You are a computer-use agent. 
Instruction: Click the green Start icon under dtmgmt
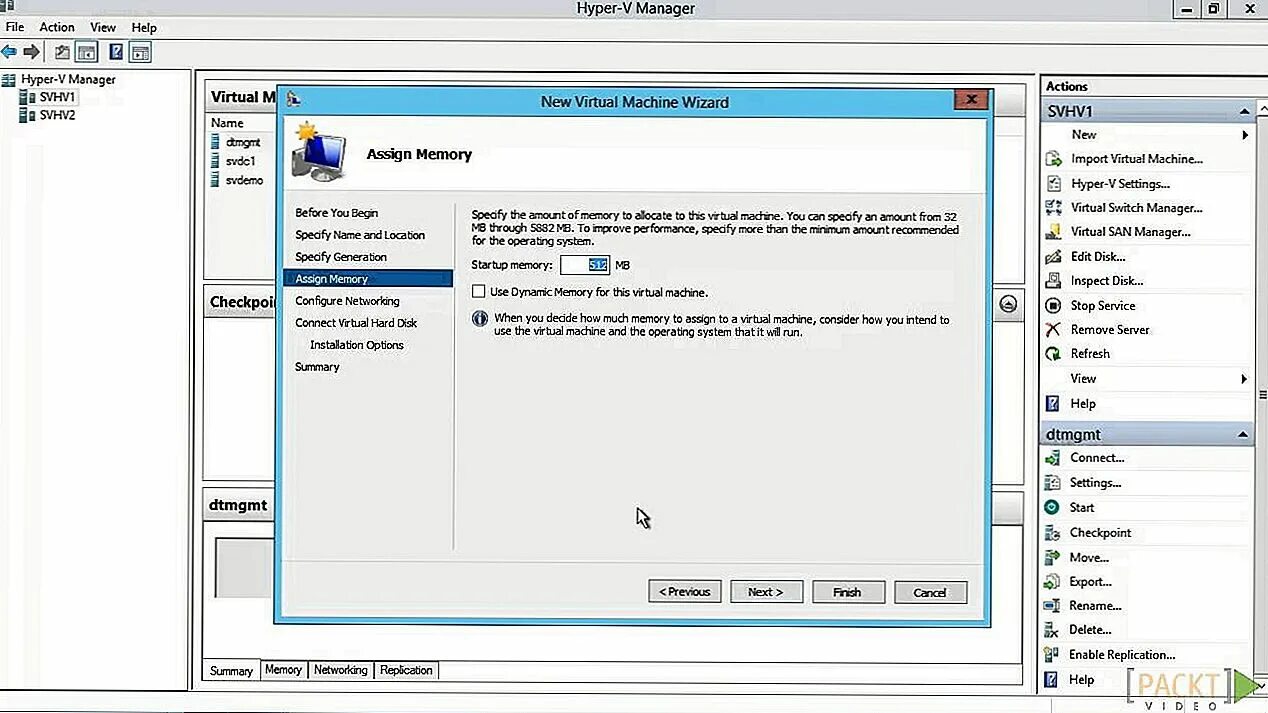(x=1052, y=508)
